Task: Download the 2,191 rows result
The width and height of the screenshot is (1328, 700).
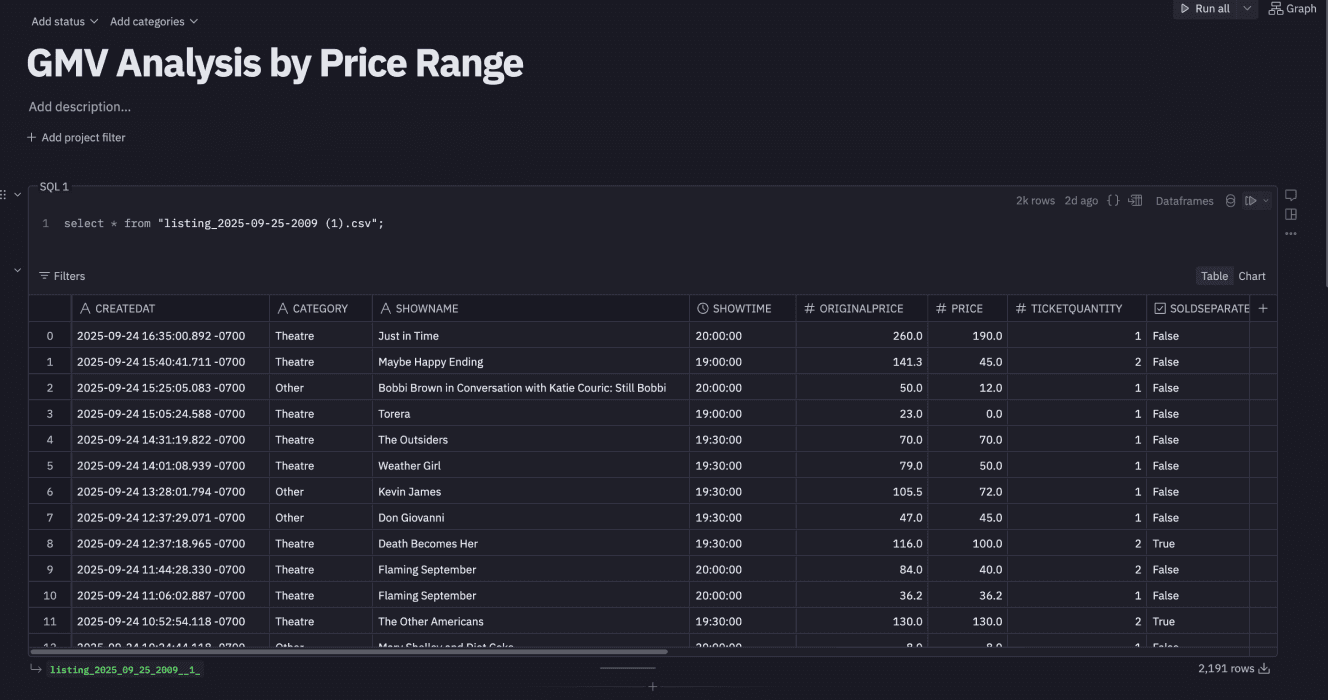Action: coord(1264,669)
